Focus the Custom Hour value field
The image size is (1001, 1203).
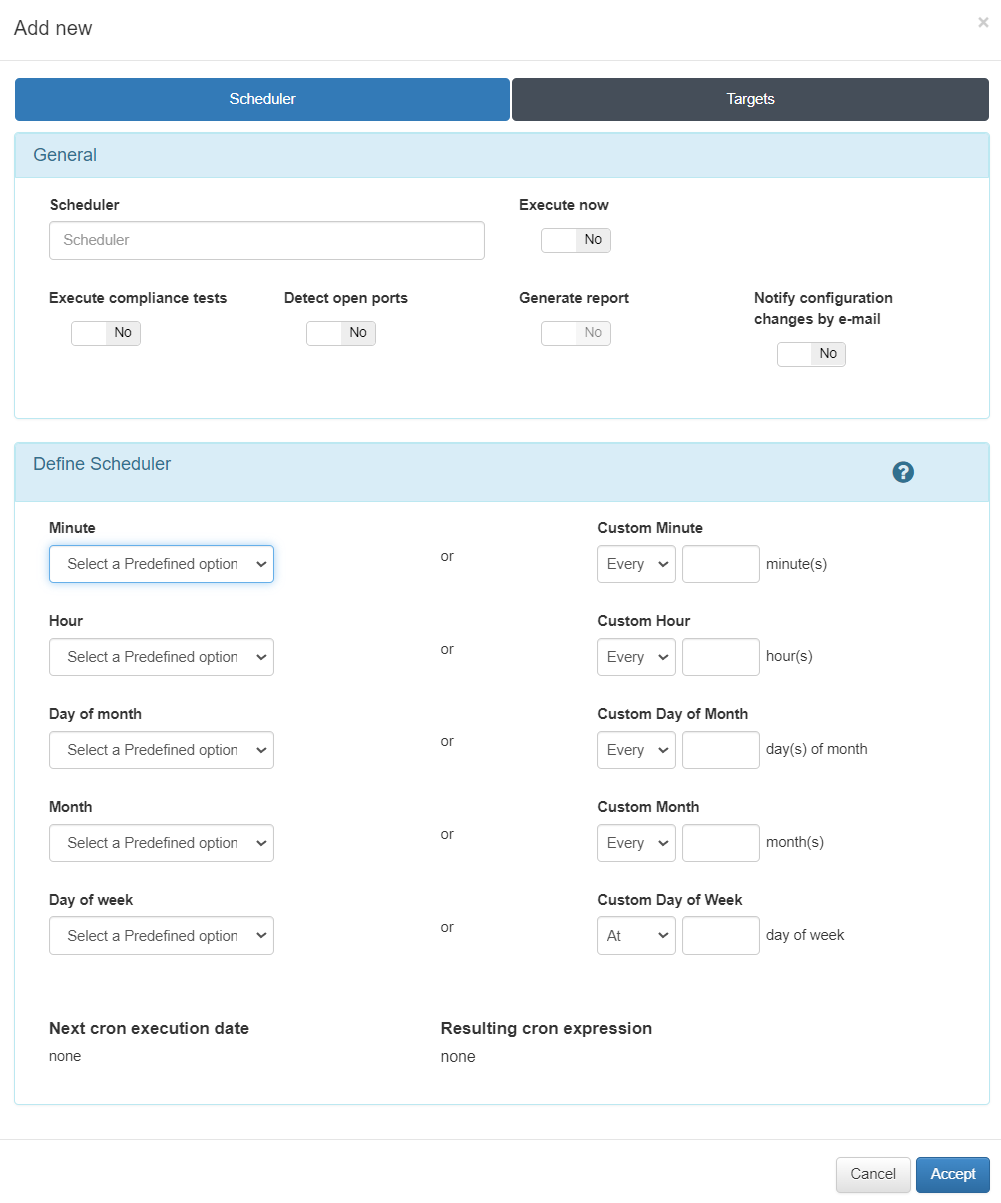point(720,657)
